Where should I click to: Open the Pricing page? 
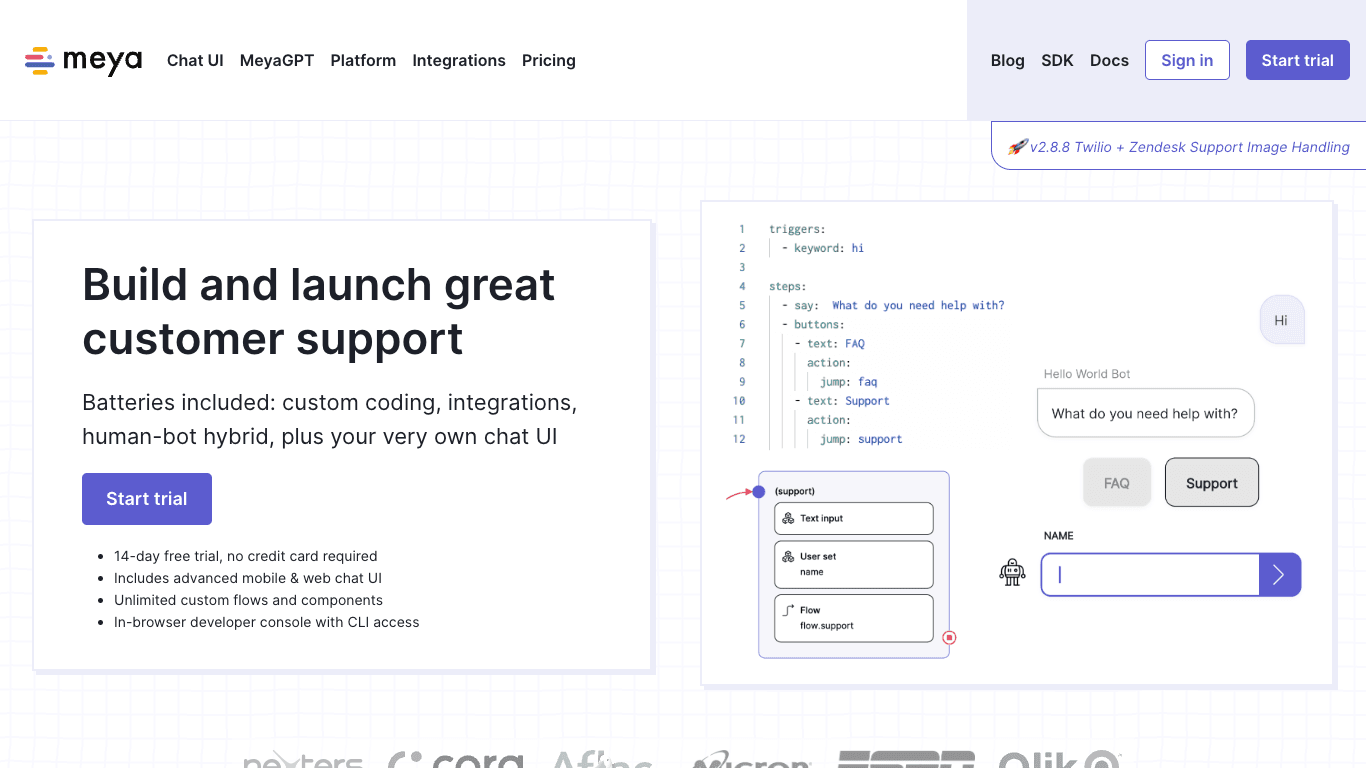point(549,60)
